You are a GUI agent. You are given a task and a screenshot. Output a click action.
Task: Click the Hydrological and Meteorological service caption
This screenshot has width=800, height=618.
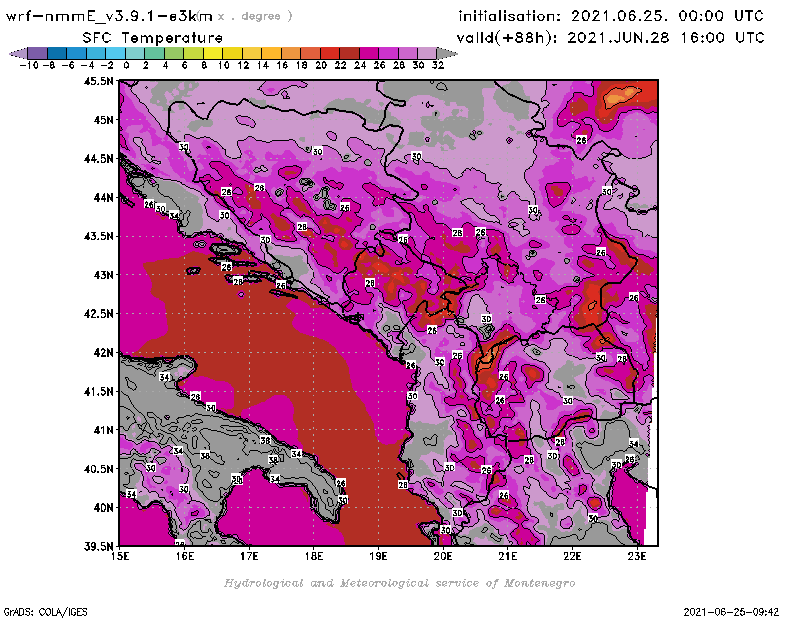(399, 583)
